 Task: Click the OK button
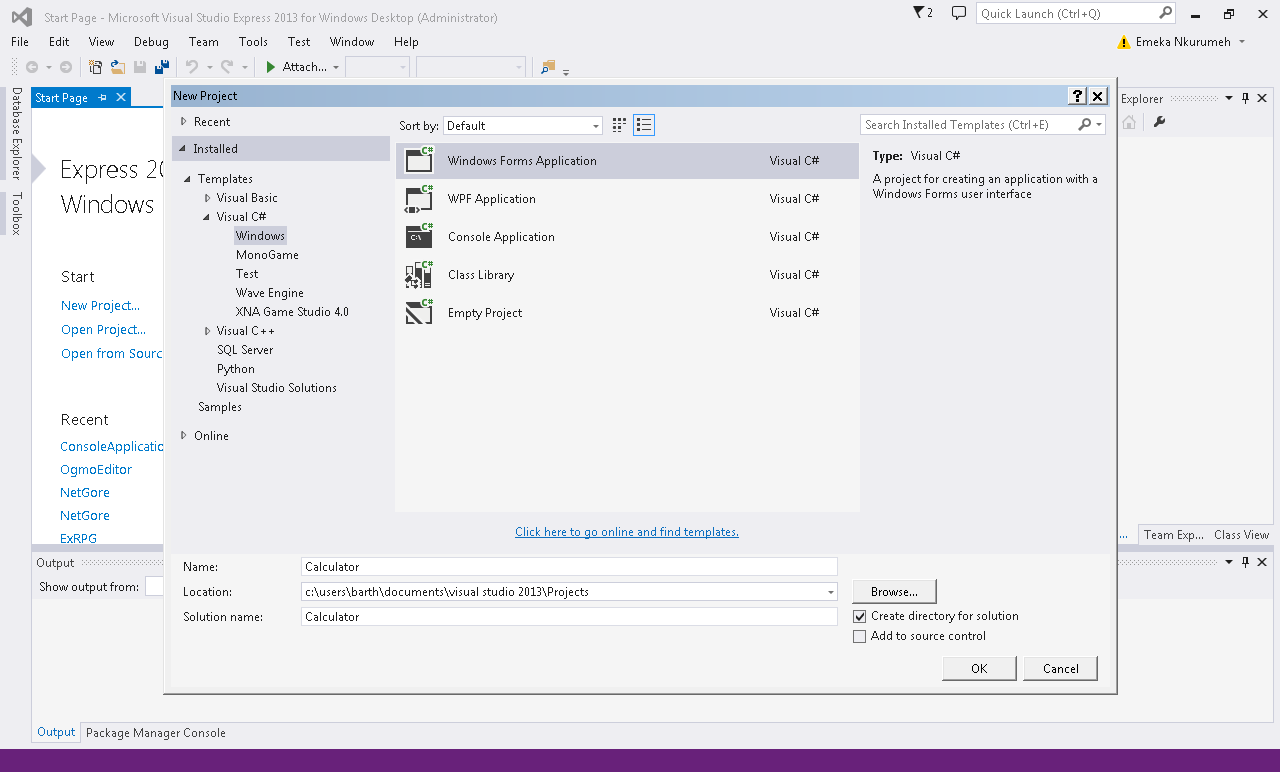979,669
